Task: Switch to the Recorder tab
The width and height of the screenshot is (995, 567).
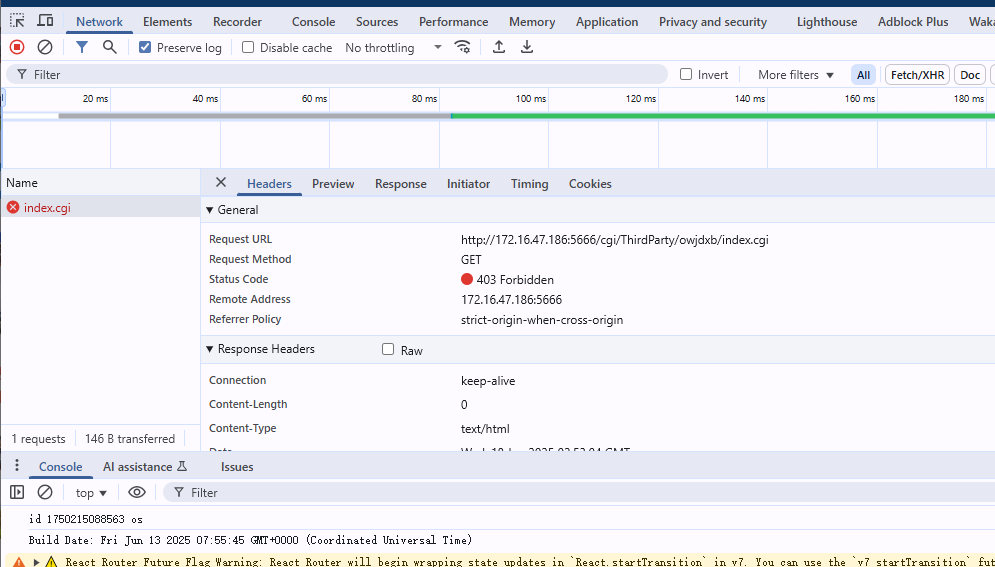Action: click(x=237, y=22)
